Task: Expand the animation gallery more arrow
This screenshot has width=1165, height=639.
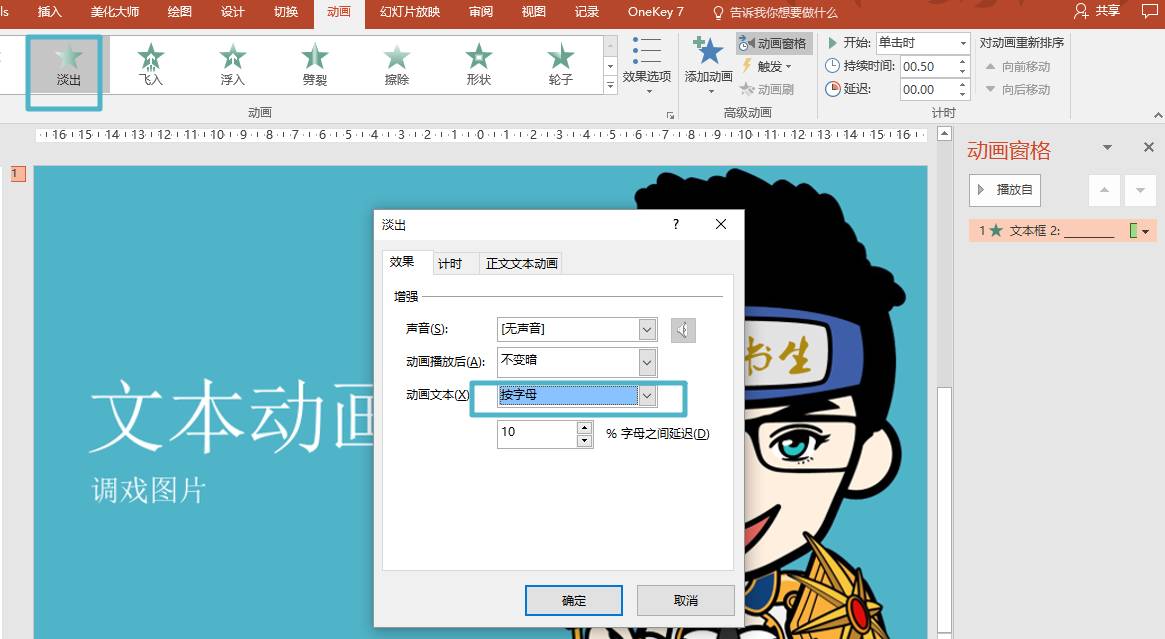Action: point(610,85)
